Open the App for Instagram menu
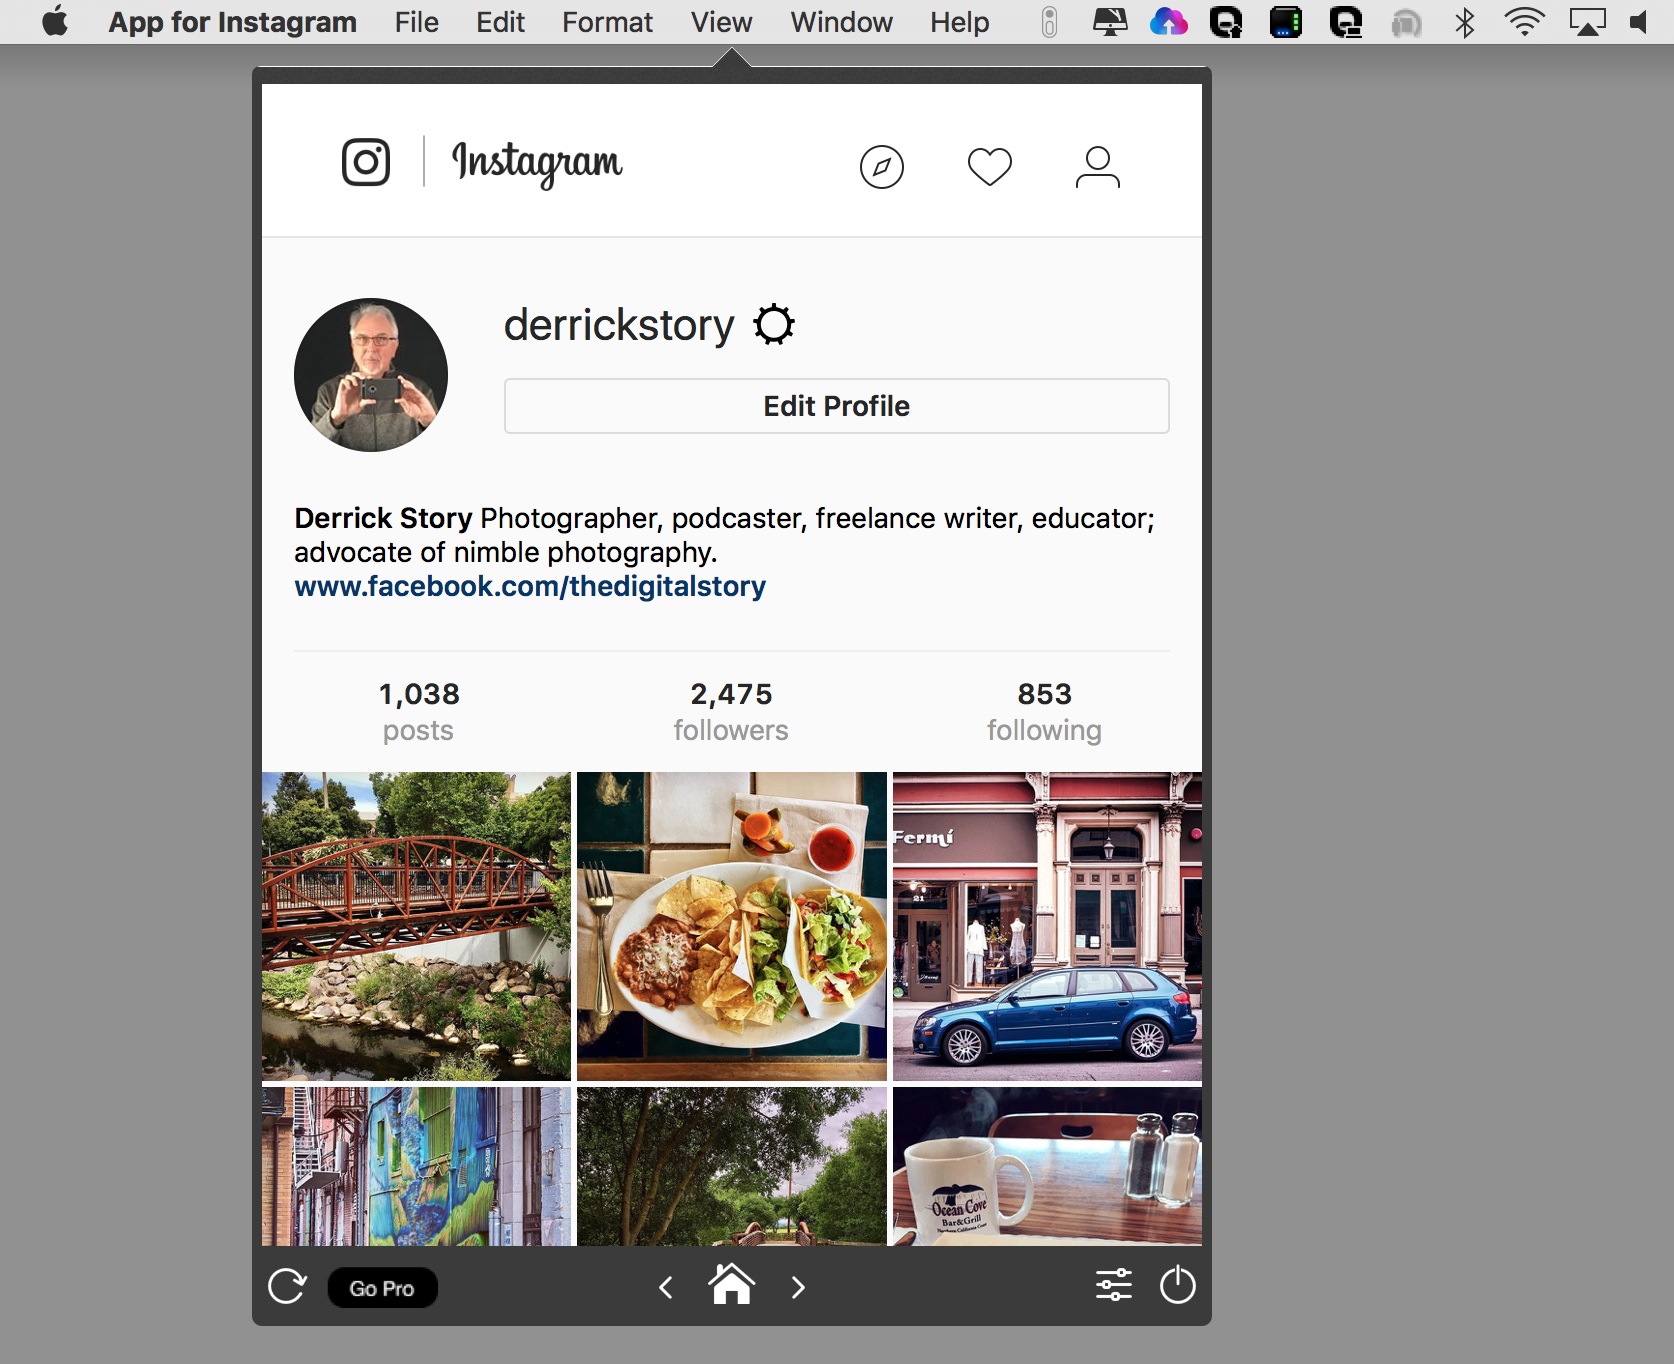Viewport: 1674px width, 1364px height. pyautogui.click(x=232, y=22)
